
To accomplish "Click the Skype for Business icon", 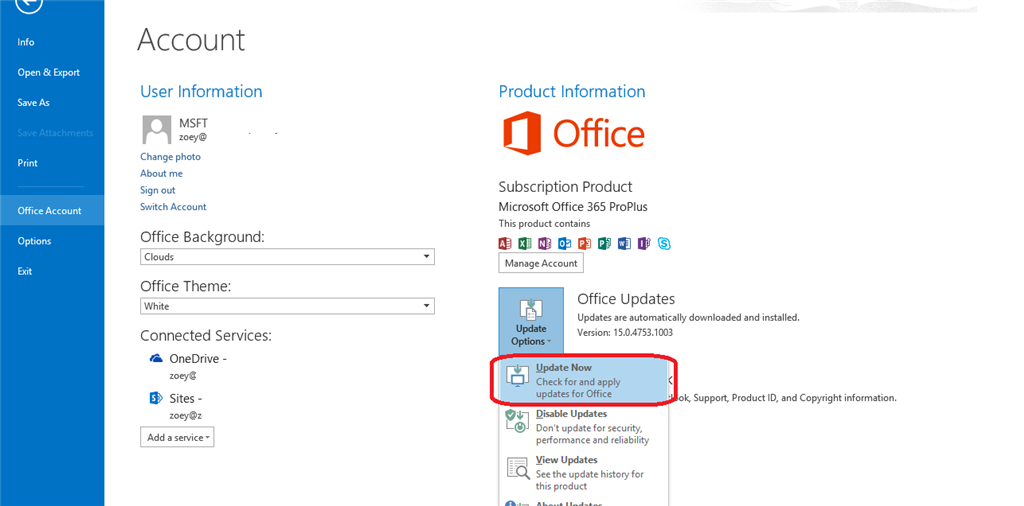I will tap(665, 244).
